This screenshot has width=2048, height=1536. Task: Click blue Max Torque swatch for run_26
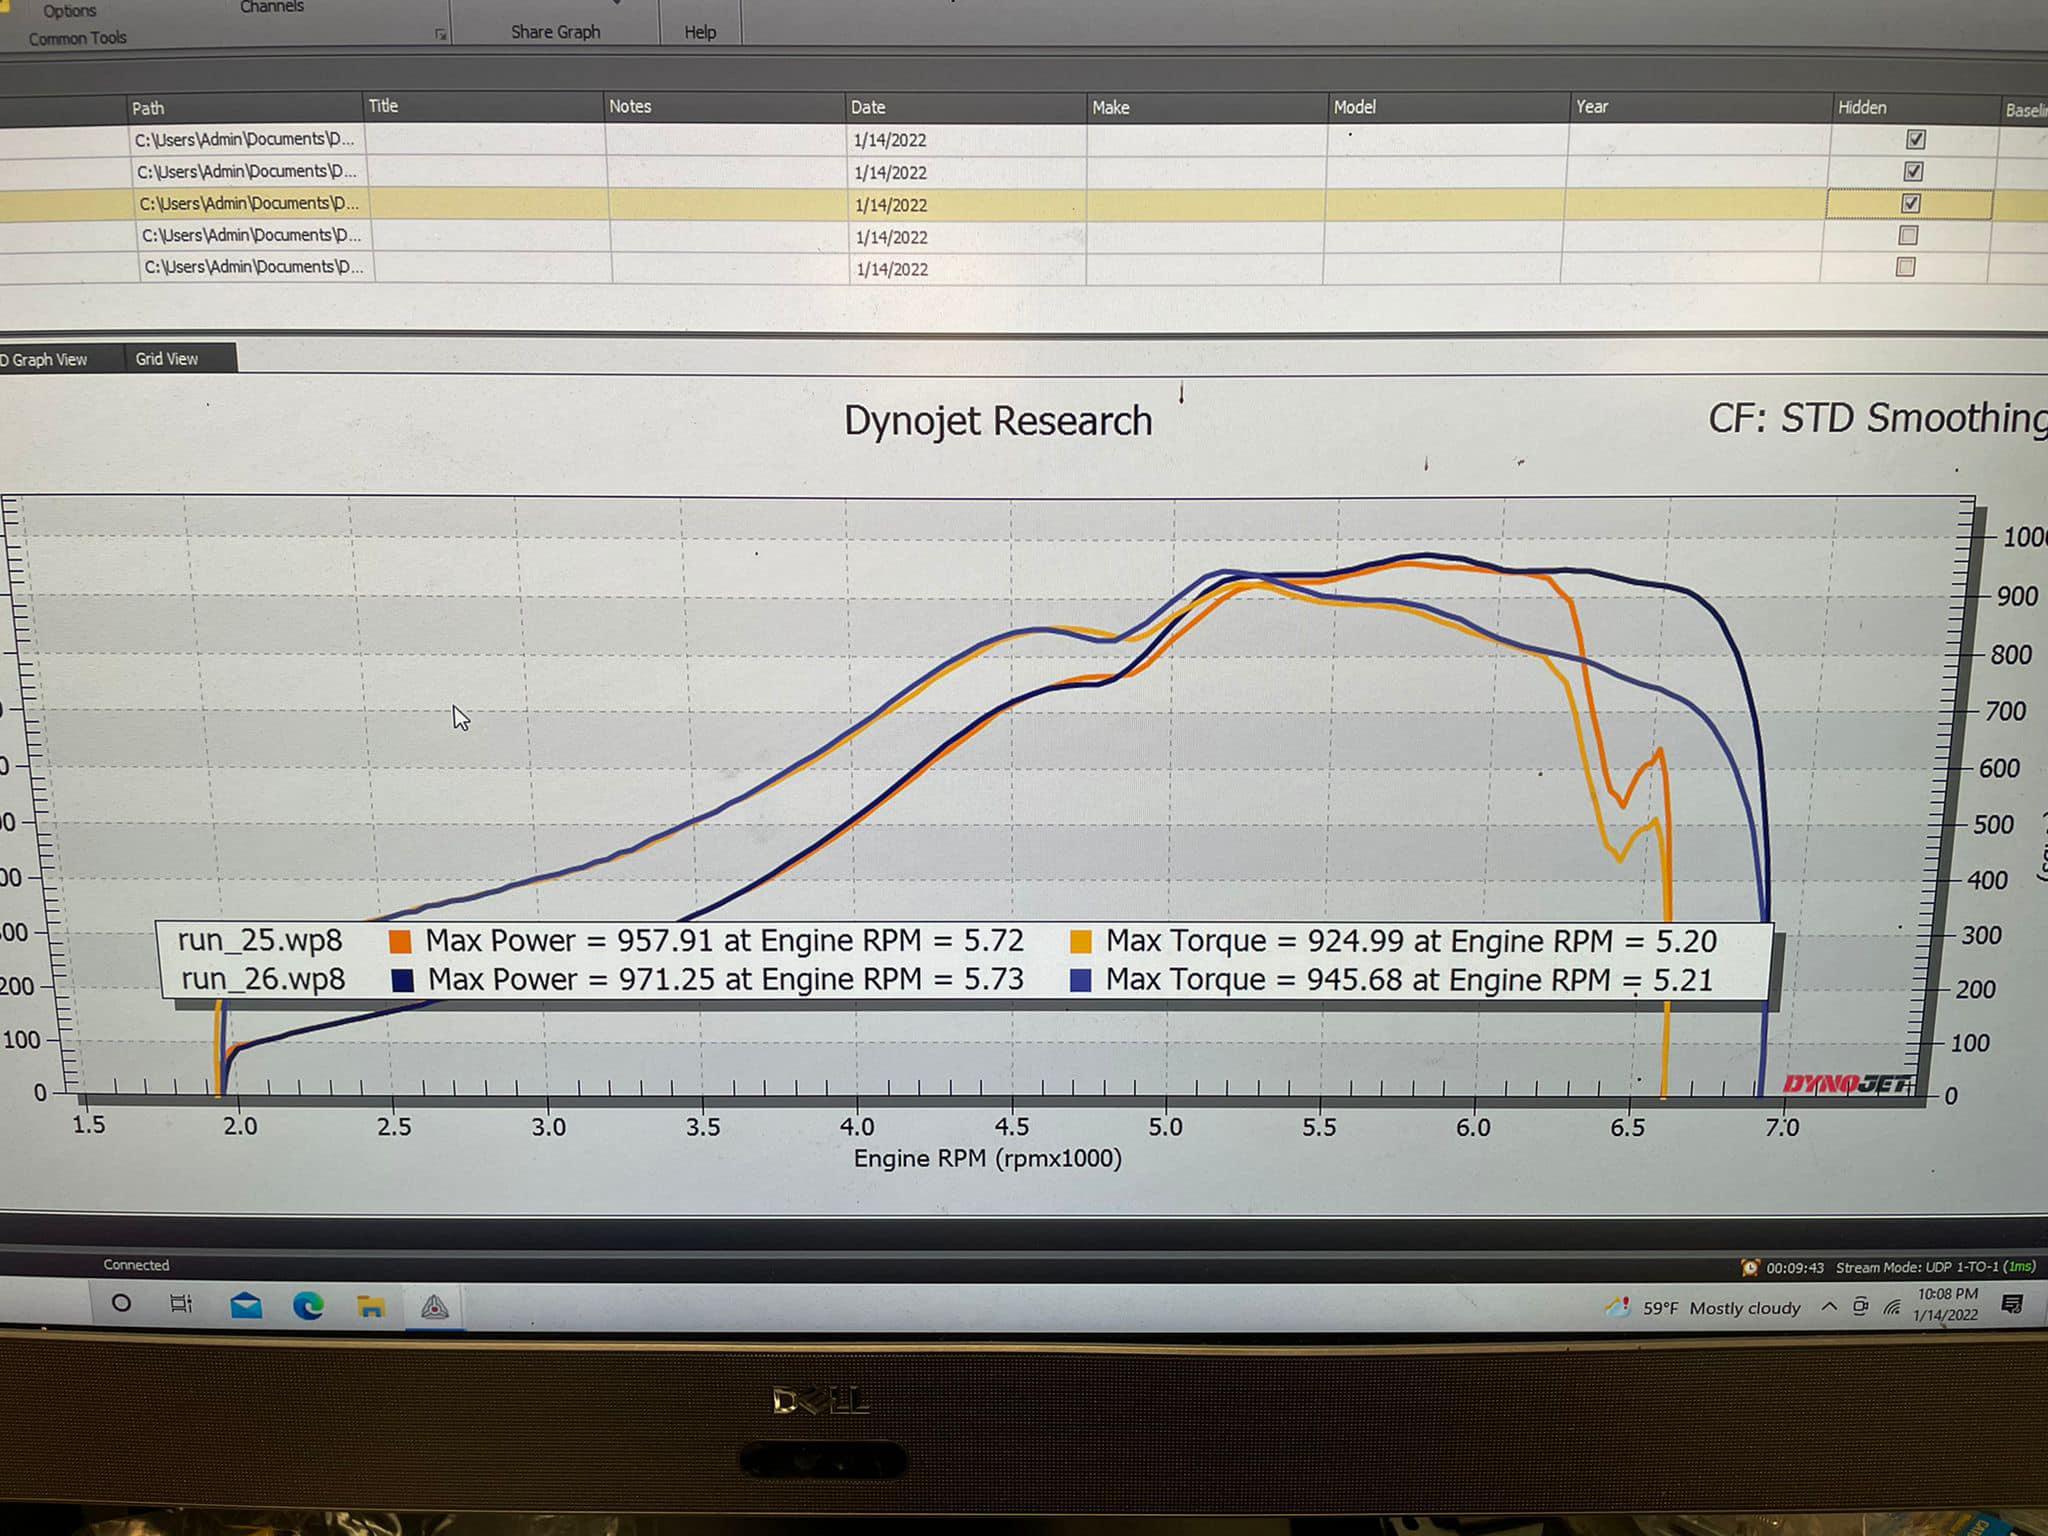[x=1080, y=980]
